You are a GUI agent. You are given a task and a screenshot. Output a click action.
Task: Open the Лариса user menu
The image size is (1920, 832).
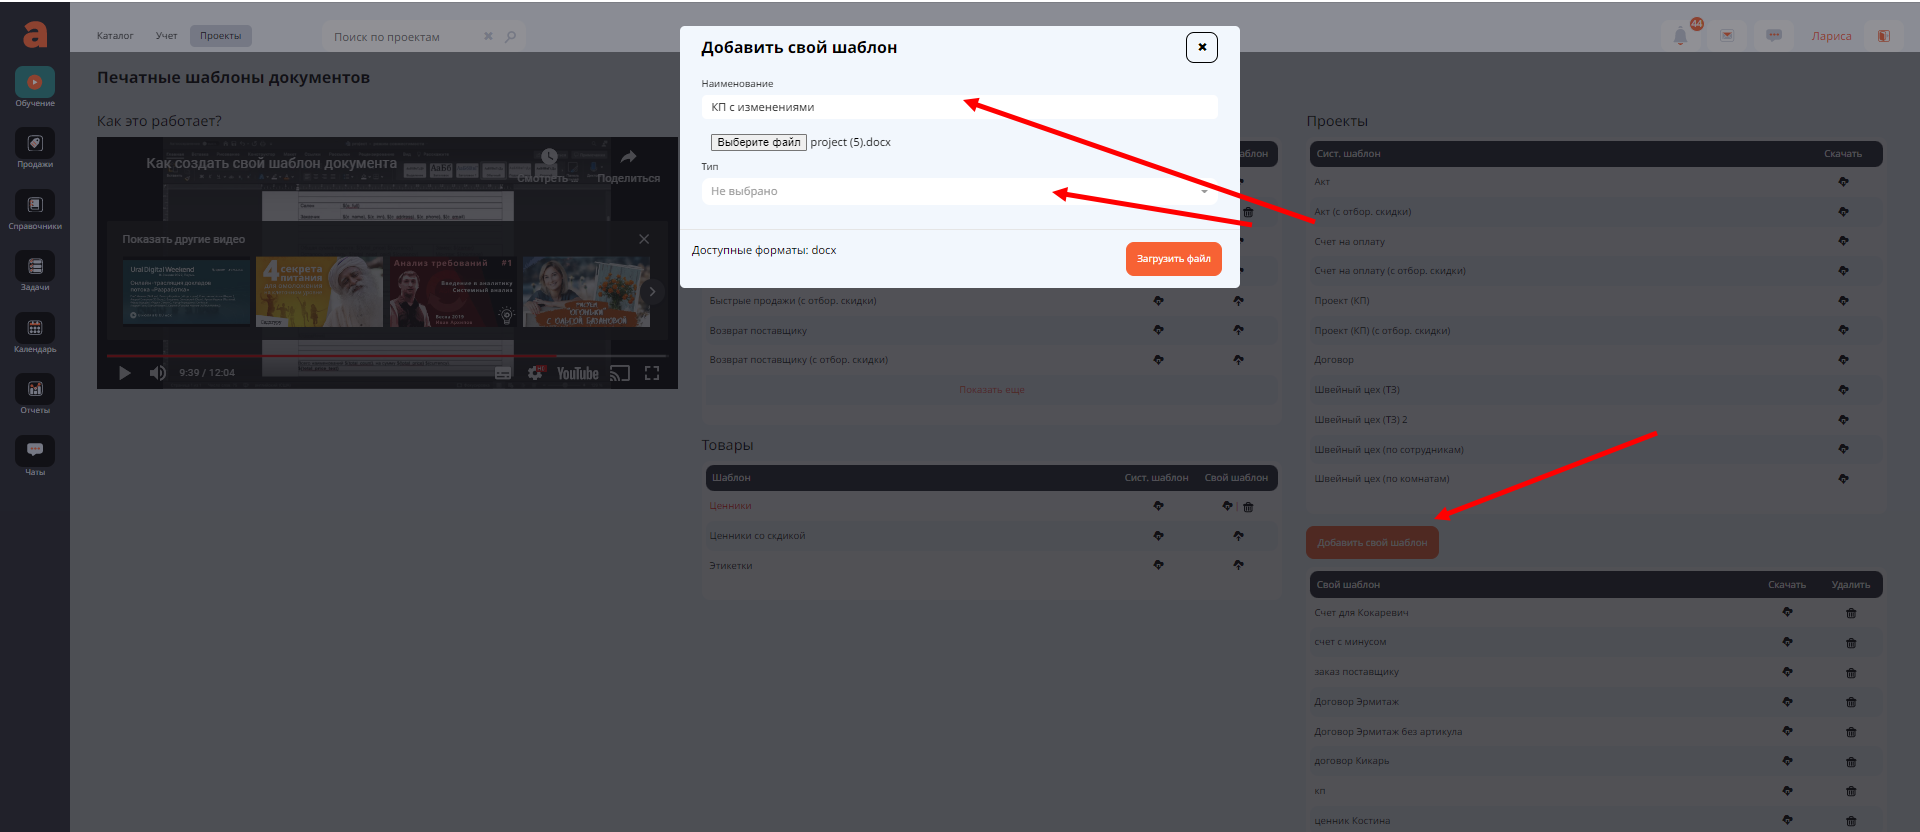pyautogui.click(x=1831, y=36)
